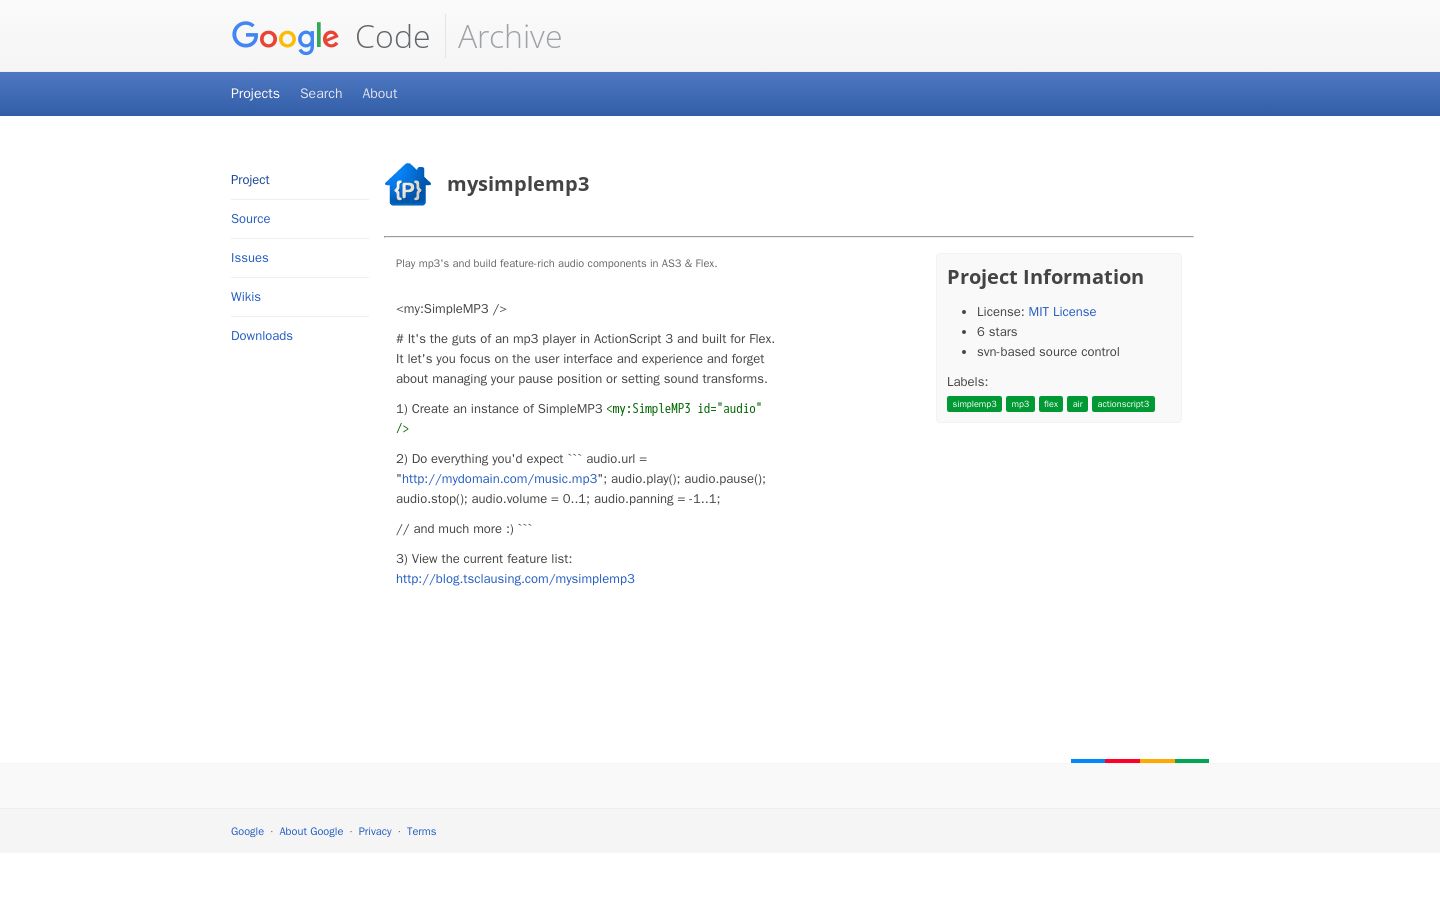The width and height of the screenshot is (1440, 900).
Task: Click the 'Play mp3's and build feature-rich' summary
Action: pos(556,264)
